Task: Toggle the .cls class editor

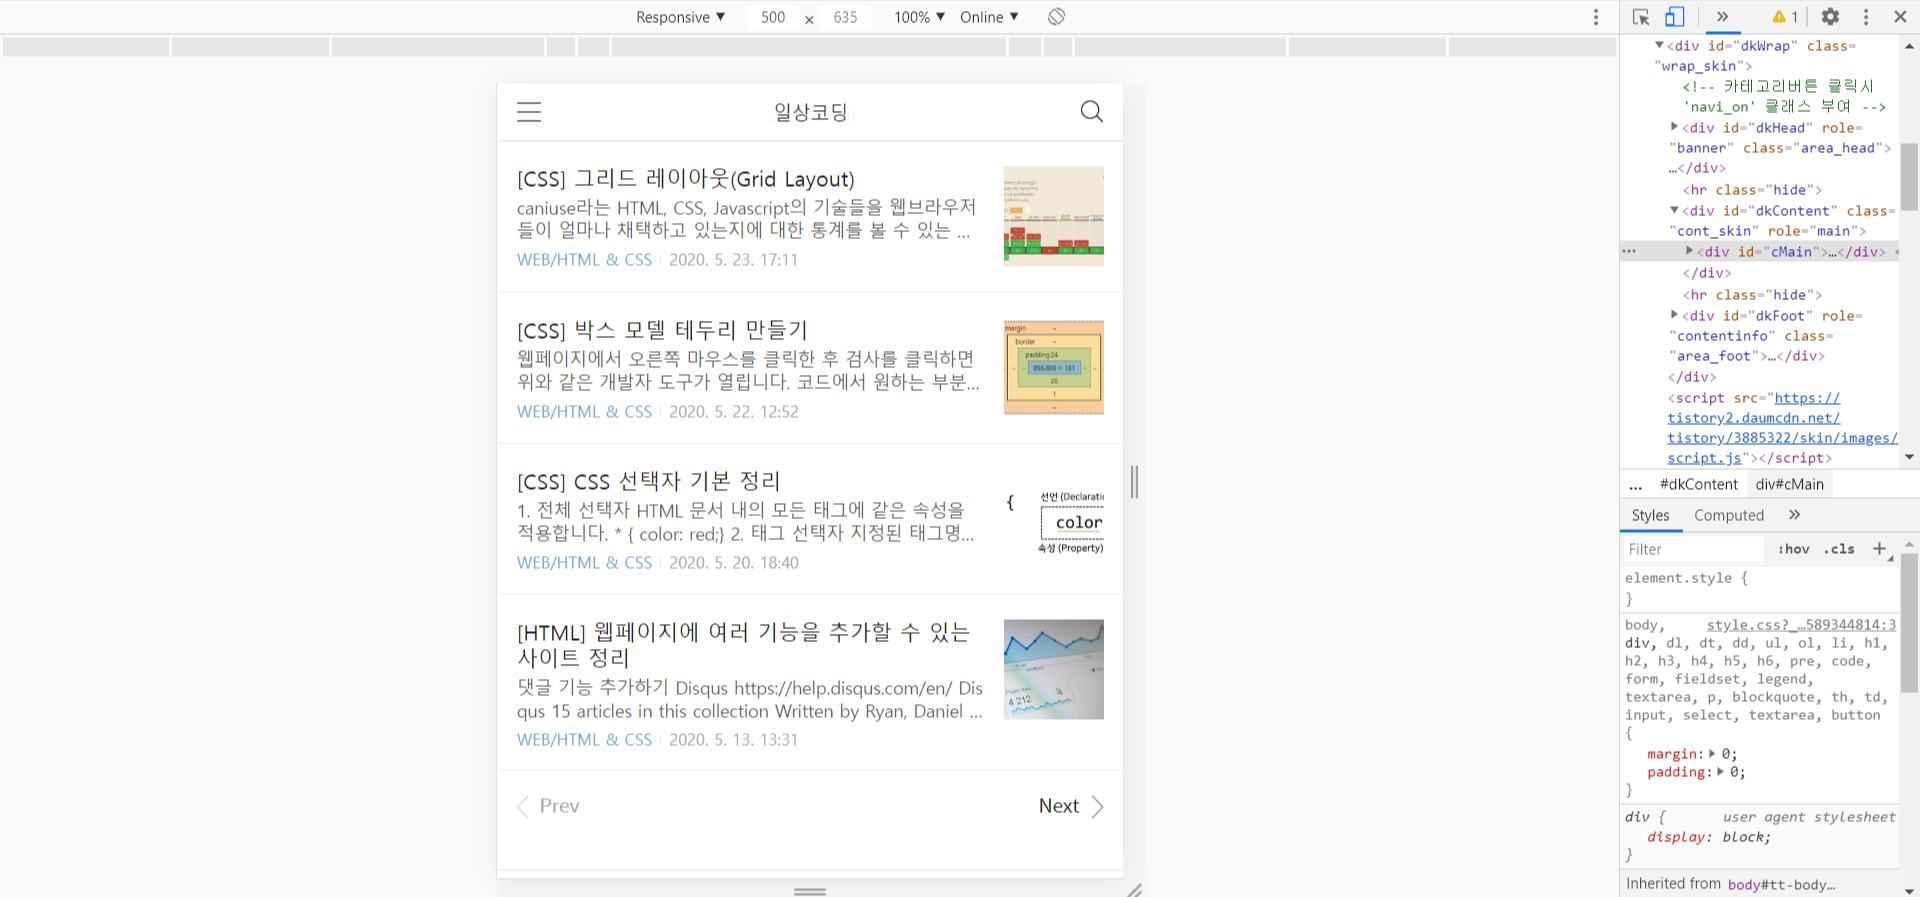Action: (x=1839, y=549)
